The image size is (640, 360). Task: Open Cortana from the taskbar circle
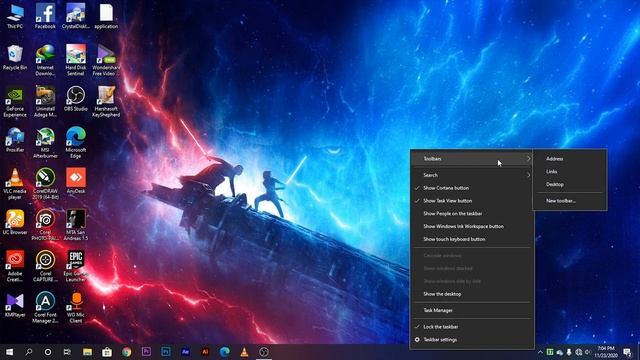point(48,352)
